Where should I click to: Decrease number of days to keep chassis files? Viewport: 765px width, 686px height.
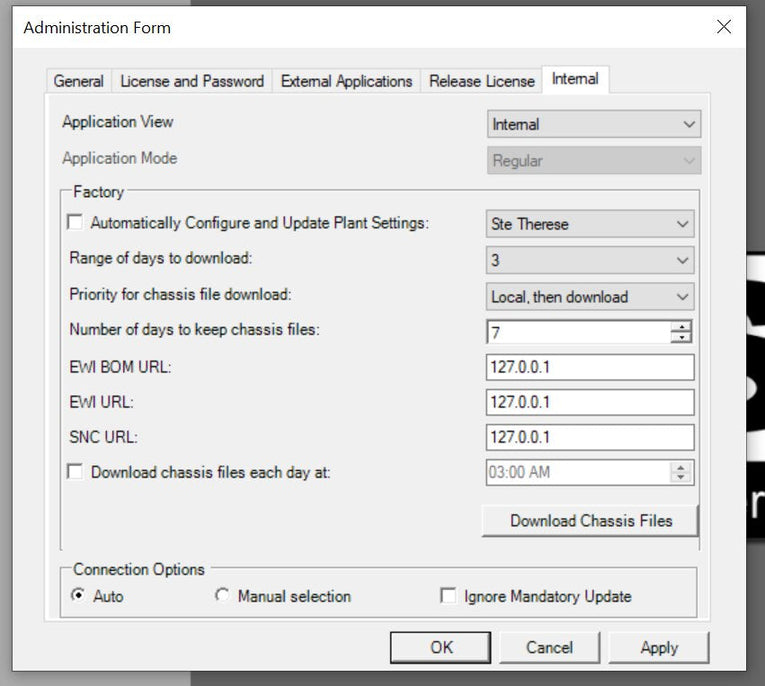(681, 338)
